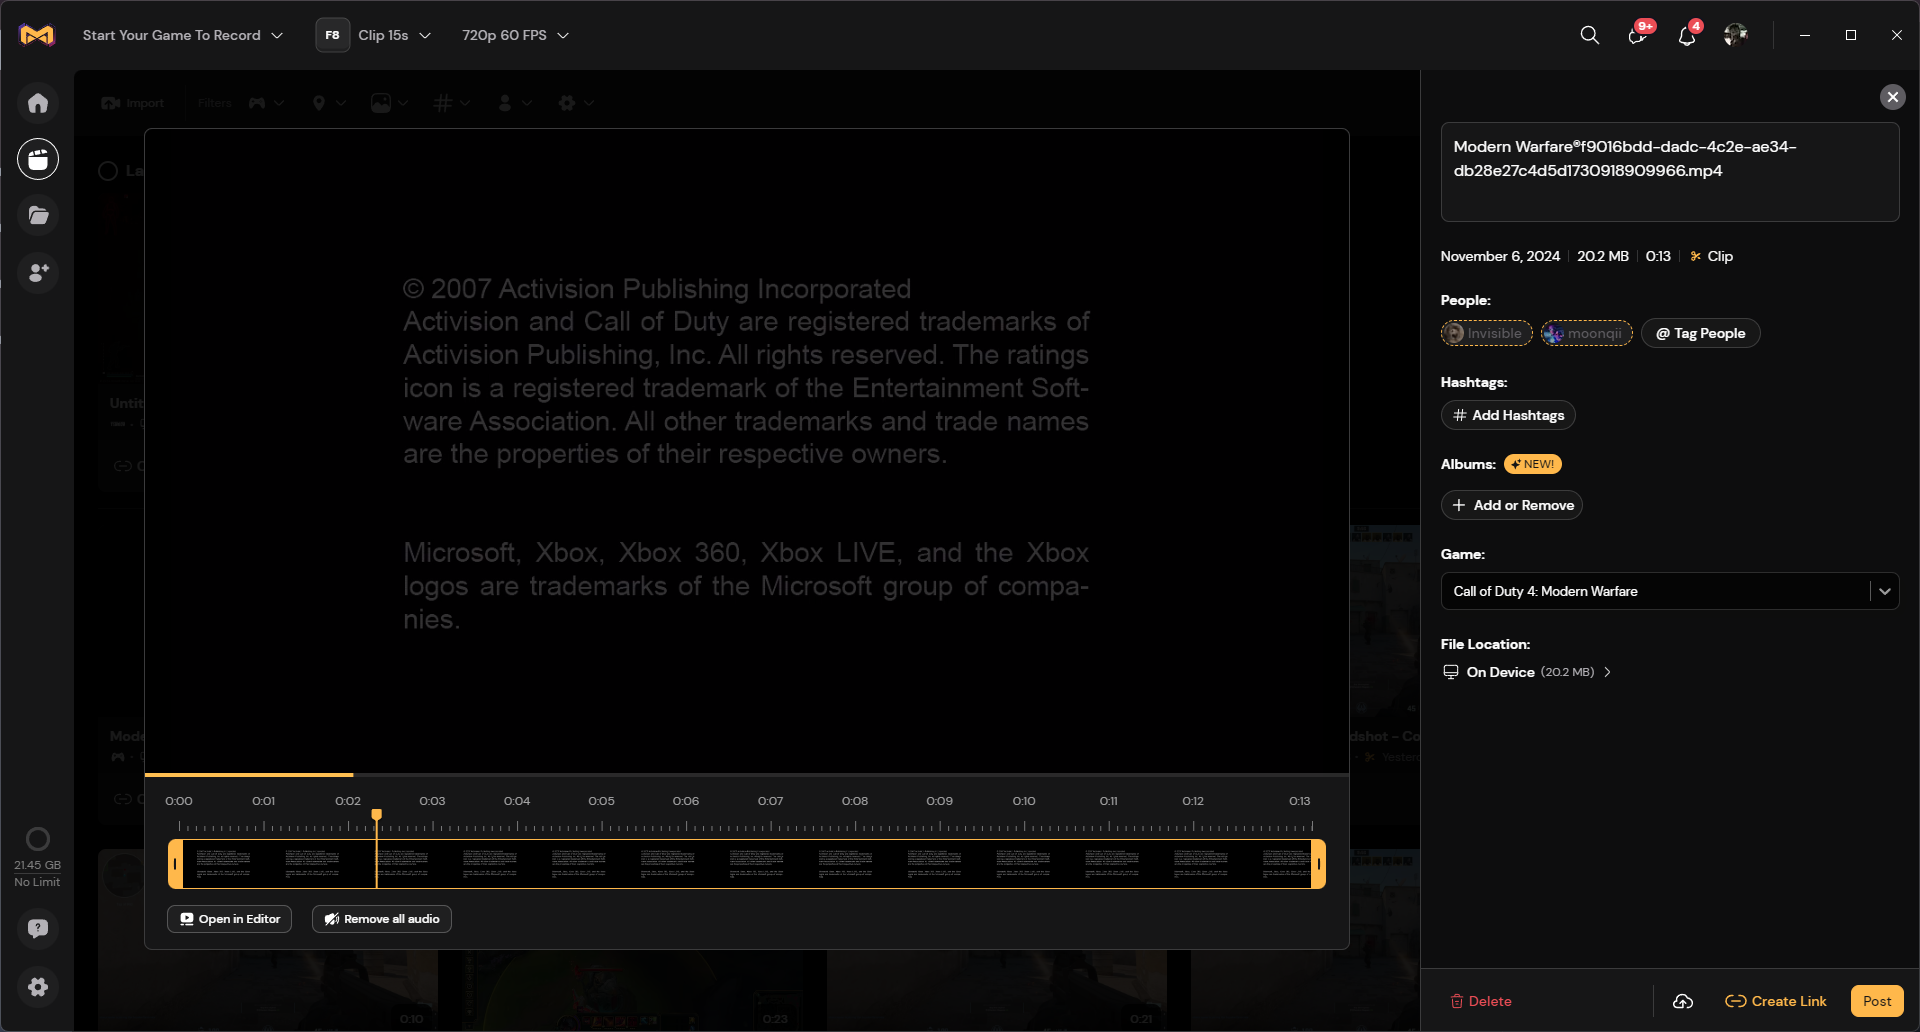Click the Post button
This screenshot has height=1032, width=1920.
pyautogui.click(x=1877, y=1001)
